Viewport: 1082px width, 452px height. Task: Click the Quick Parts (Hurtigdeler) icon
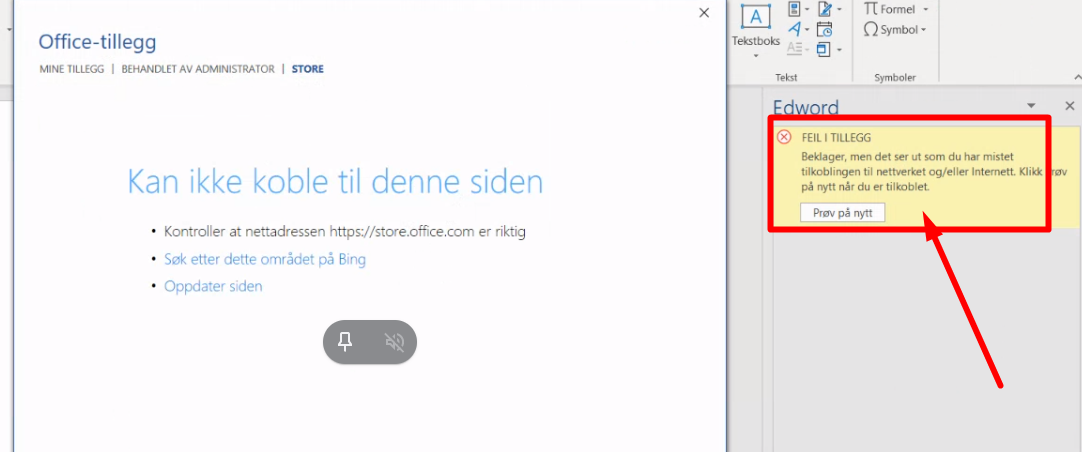click(796, 10)
